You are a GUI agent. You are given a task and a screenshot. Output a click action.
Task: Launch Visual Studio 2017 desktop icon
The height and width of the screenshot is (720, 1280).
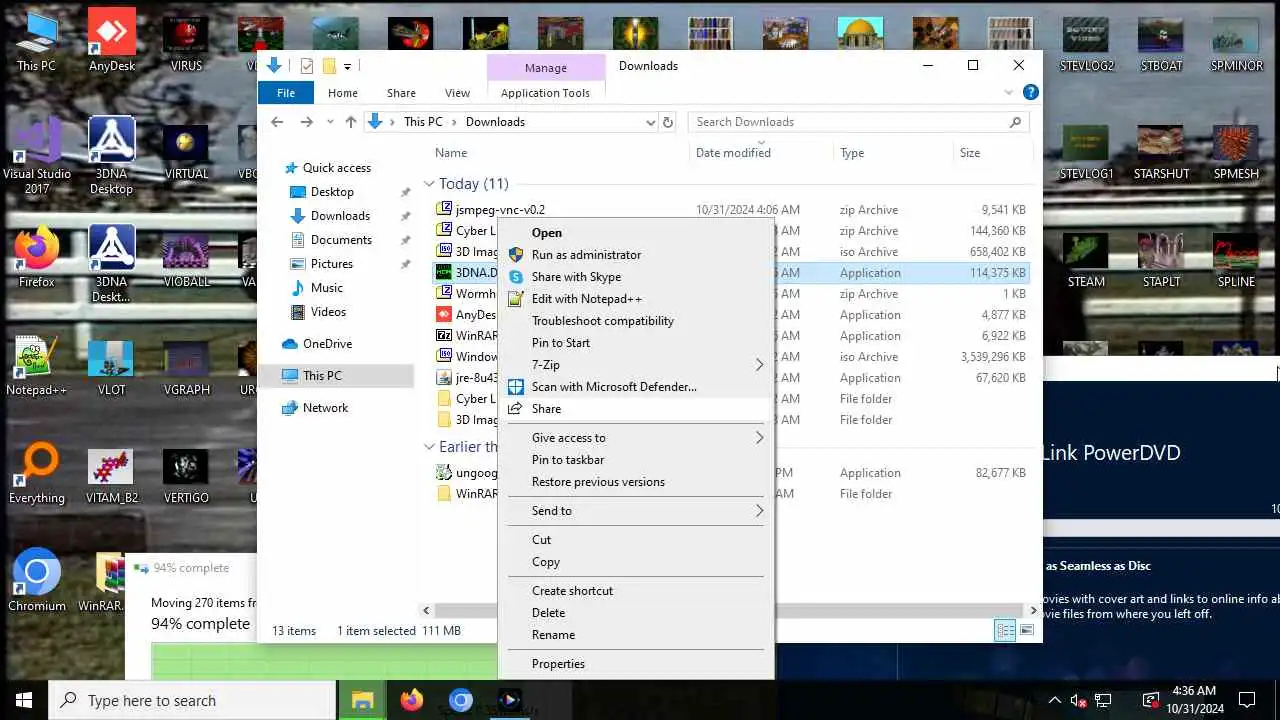(37, 155)
